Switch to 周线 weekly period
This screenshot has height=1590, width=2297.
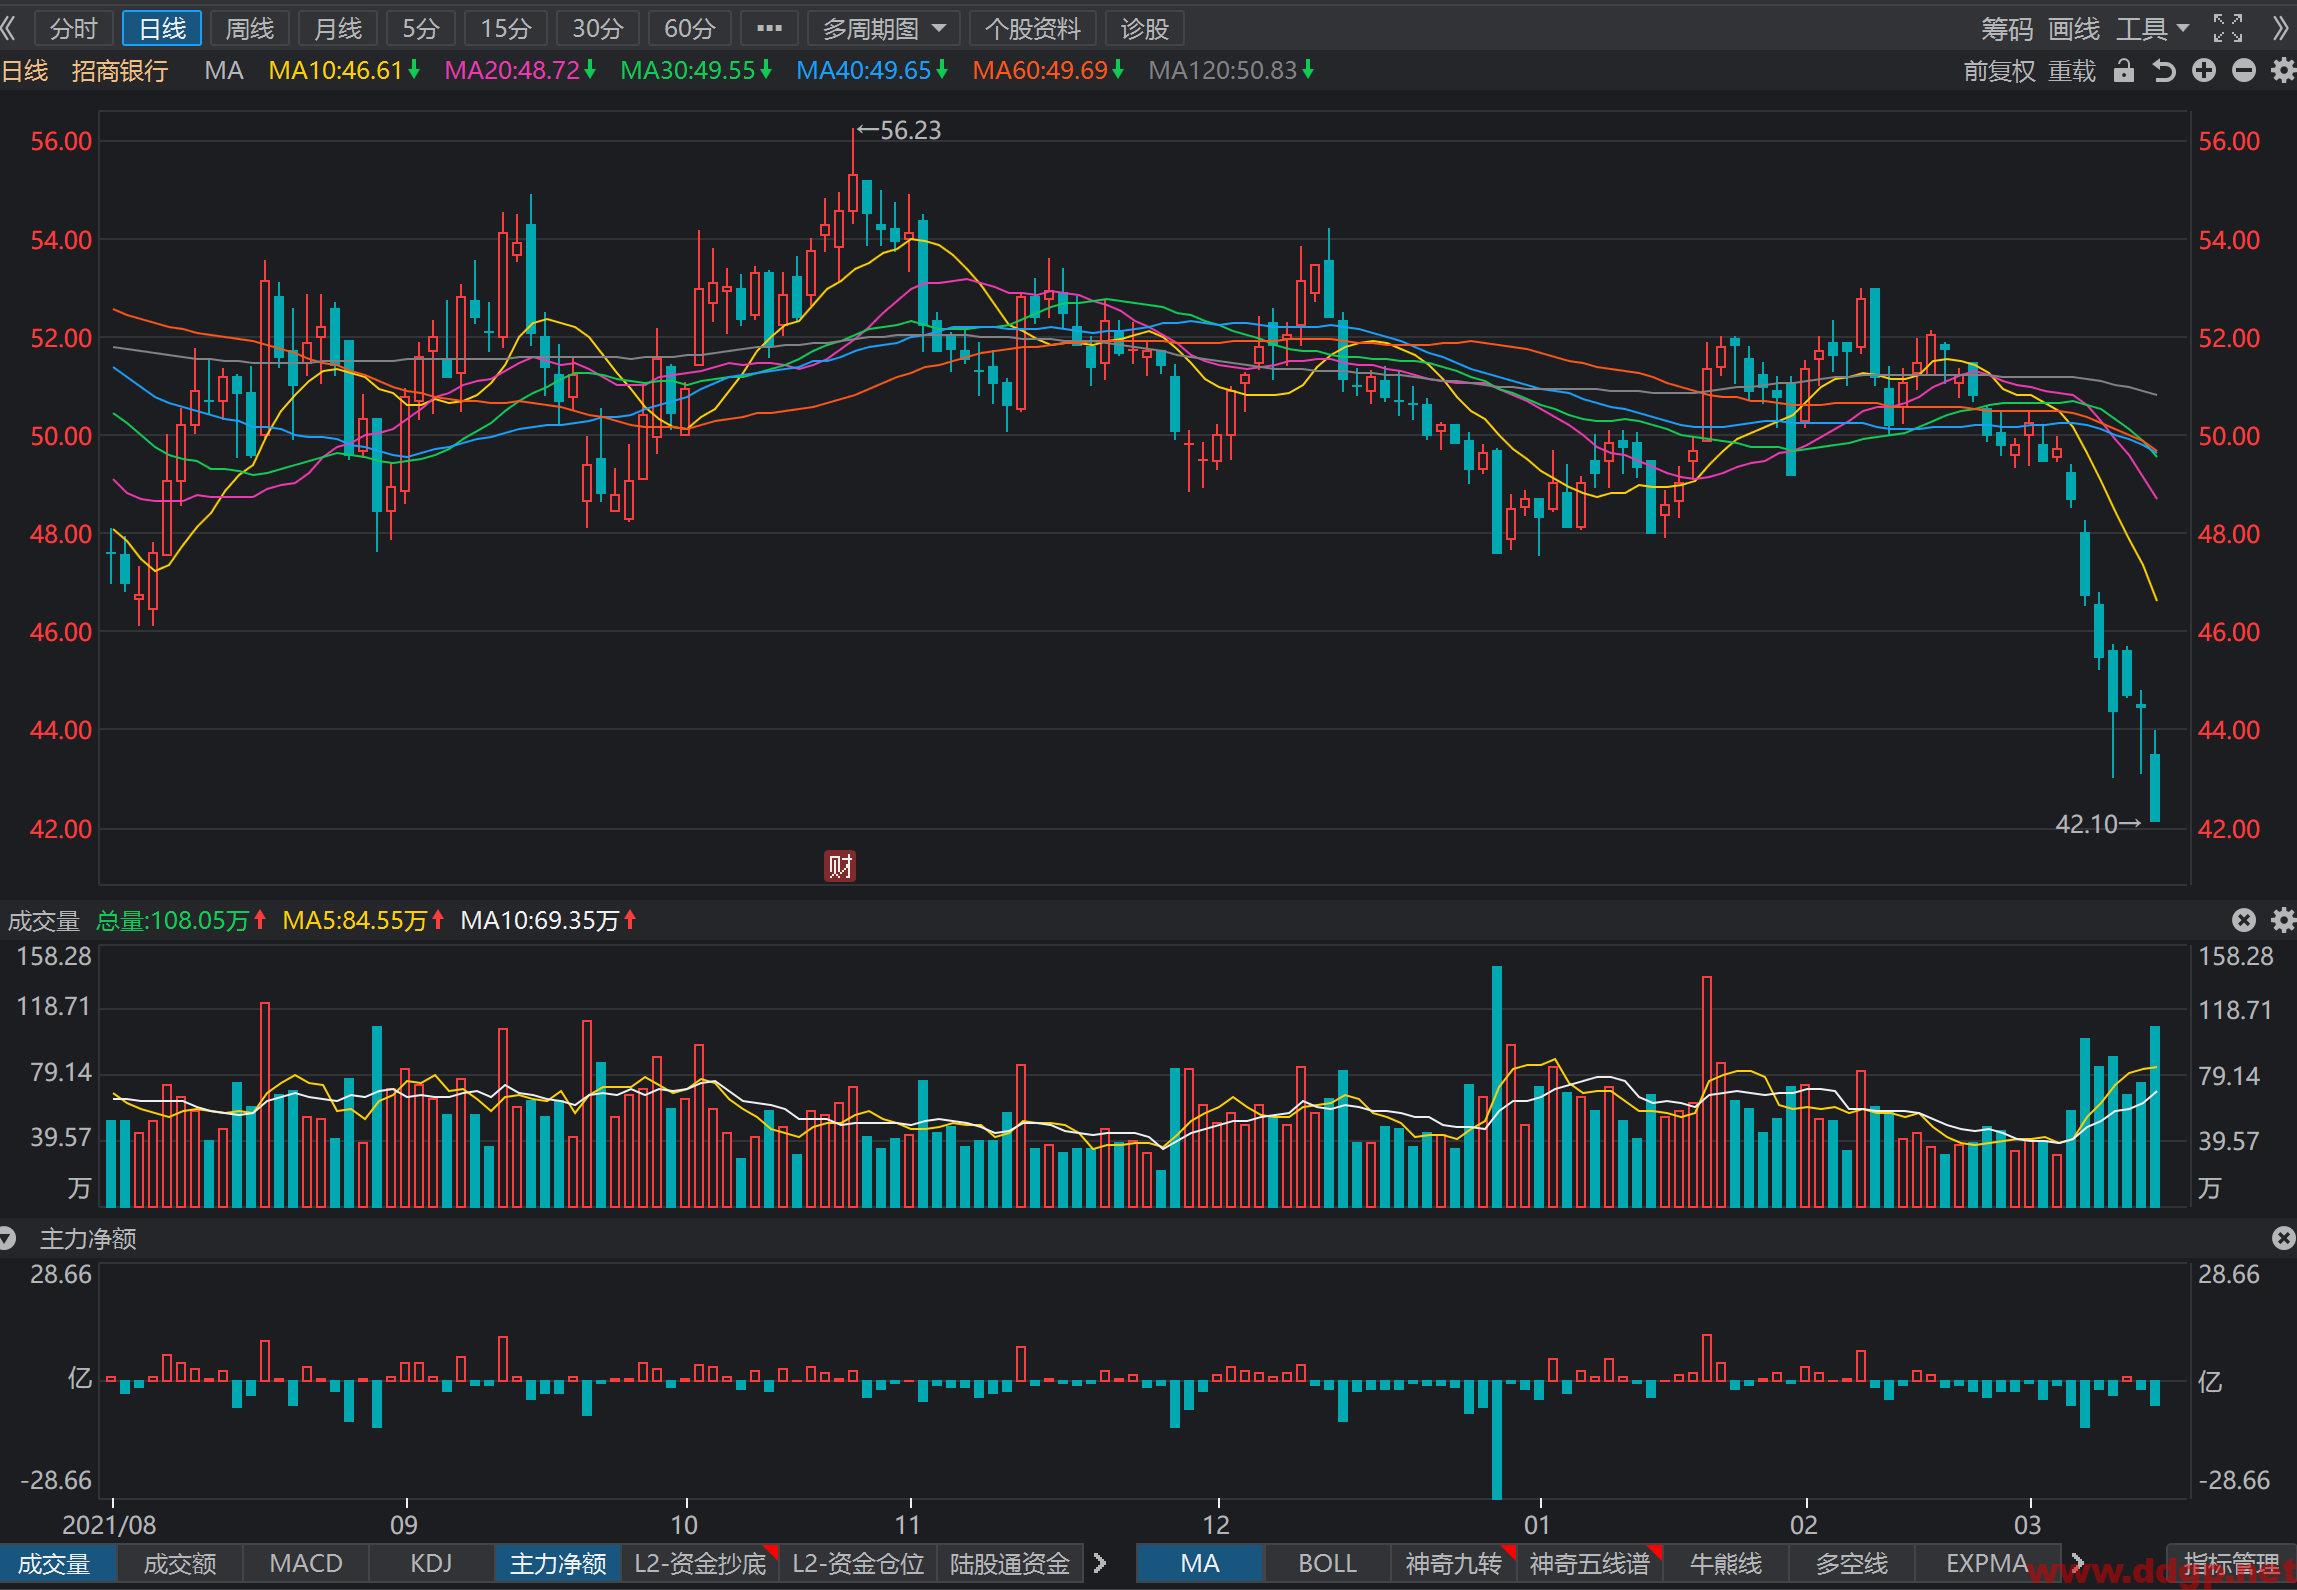(249, 28)
